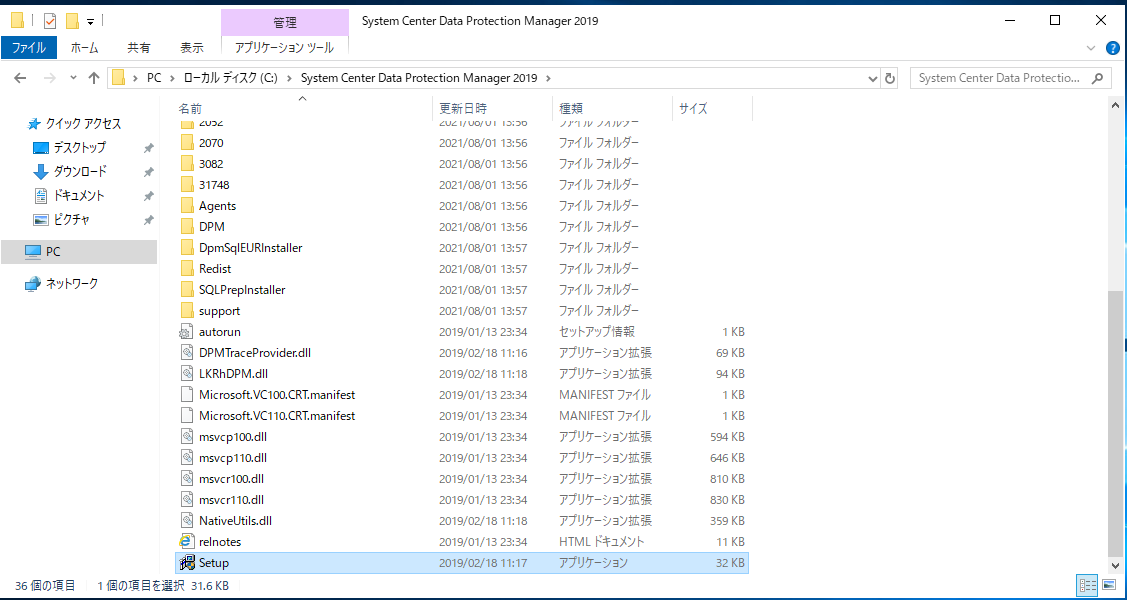The image size is (1127, 600).
Task: Open the recent locations dropdown arrow
Action: (x=73, y=78)
